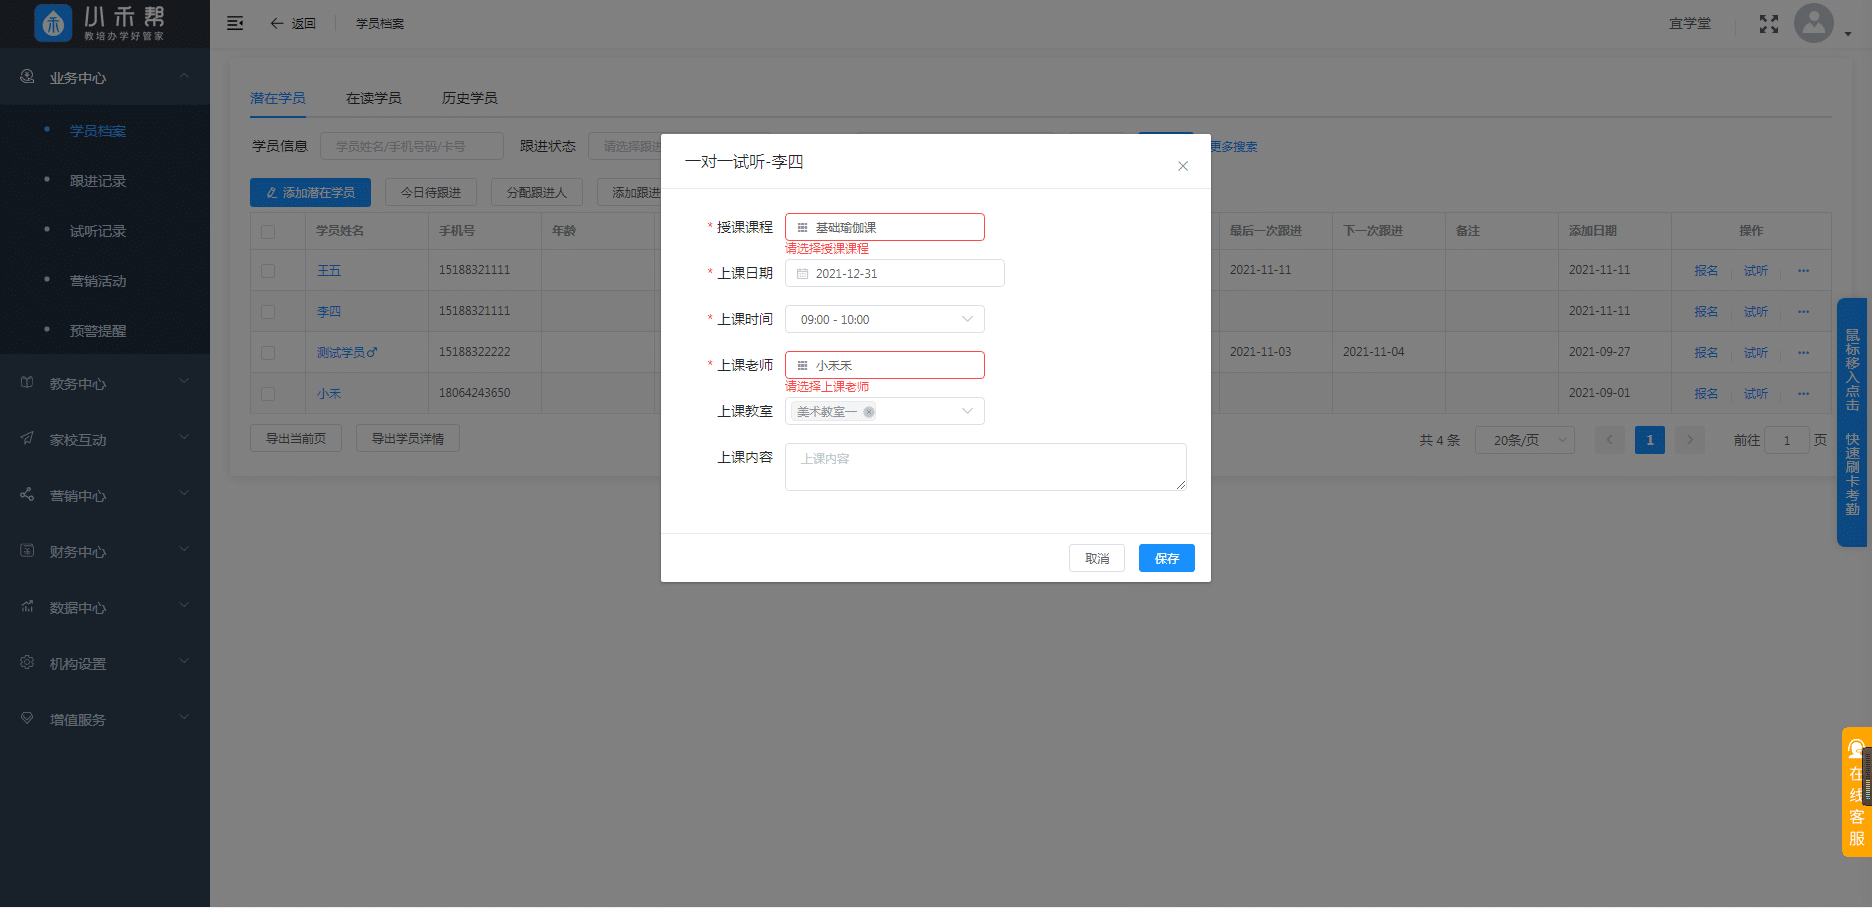This screenshot has height=908, width=1872.
Task: Click the 业务中心 sidebar icon
Action: (x=27, y=77)
